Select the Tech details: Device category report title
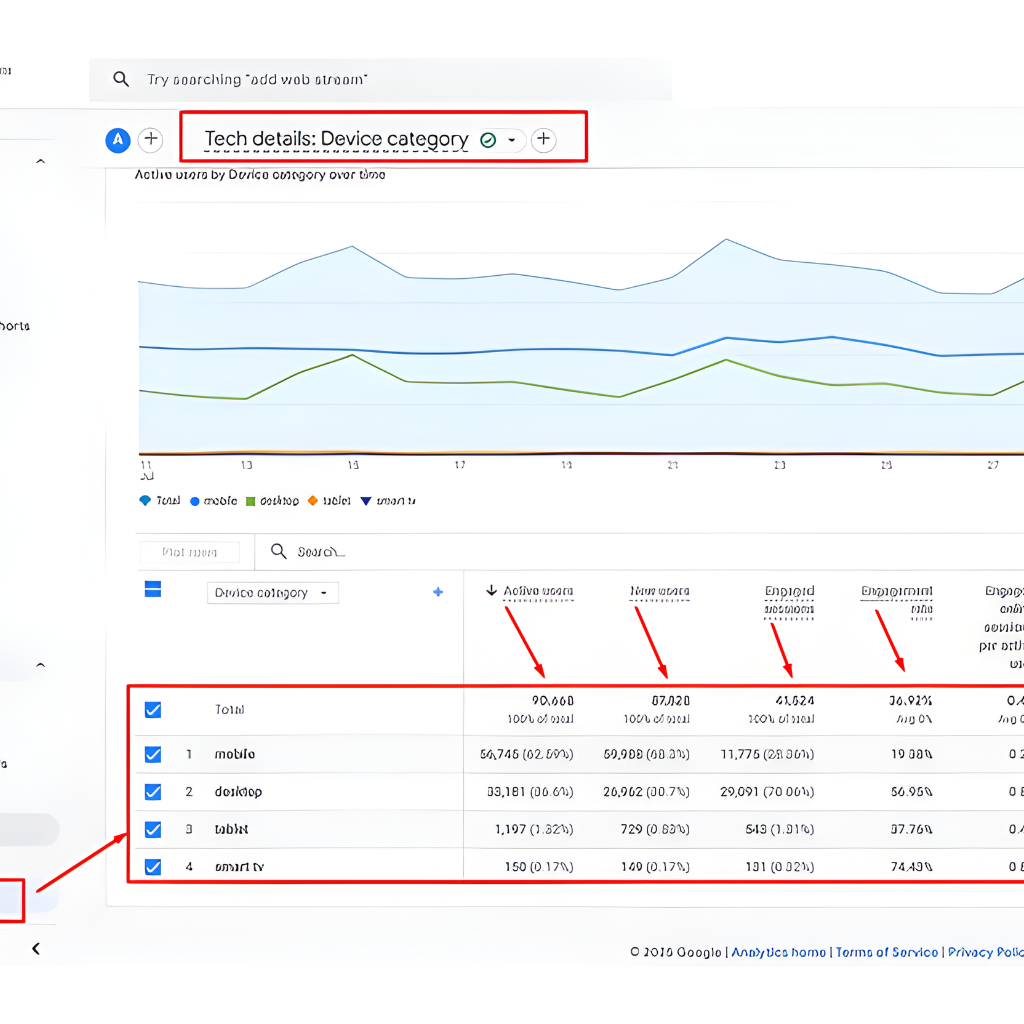 pos(336,139)
